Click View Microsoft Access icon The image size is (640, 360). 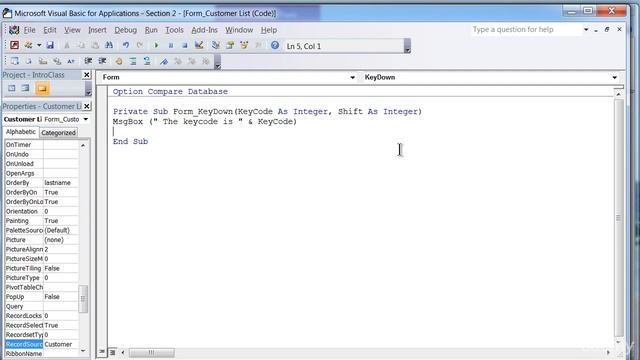coord(14,45)
